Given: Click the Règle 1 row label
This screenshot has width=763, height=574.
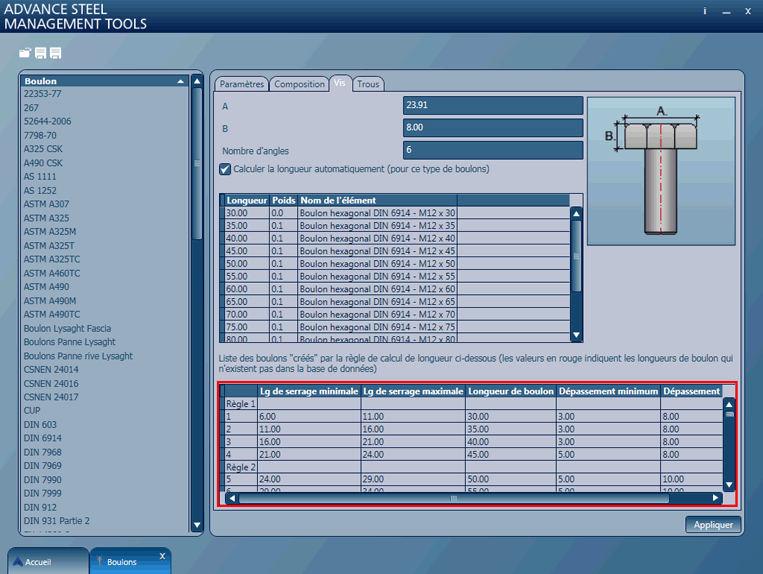Looking at the screenshot, I should [240, 404].
